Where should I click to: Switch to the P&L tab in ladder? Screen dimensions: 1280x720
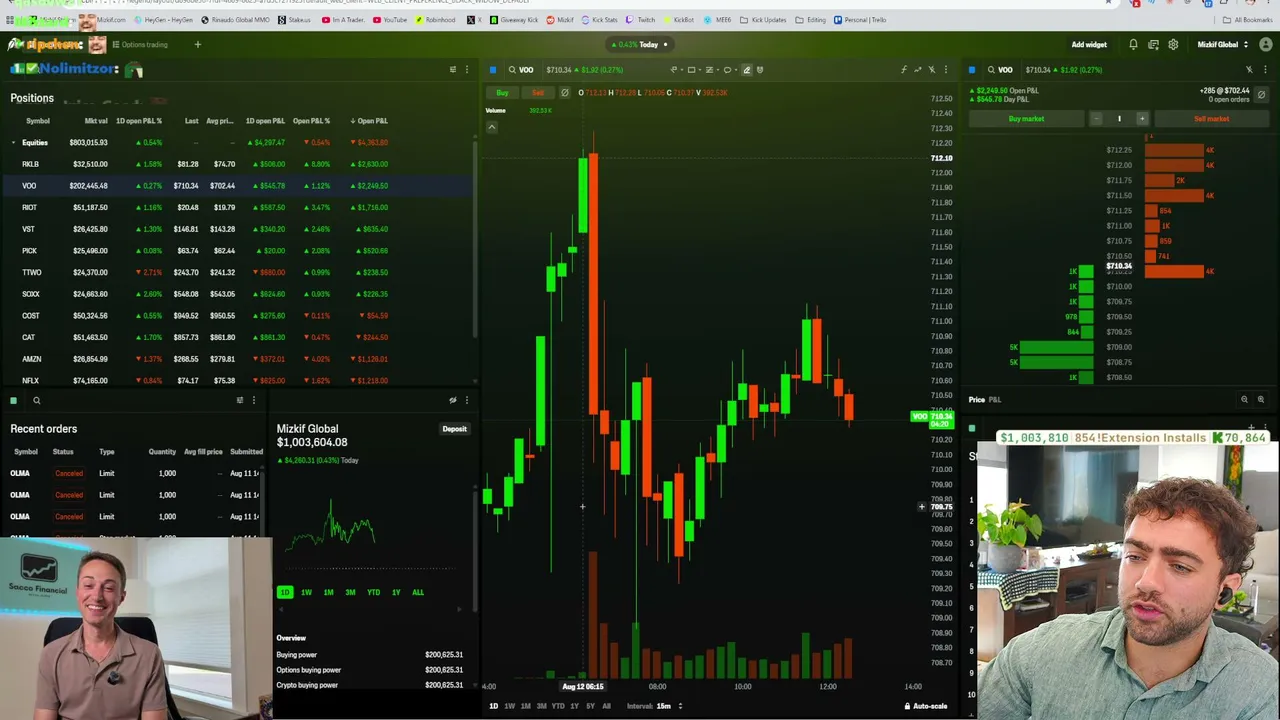pos(995,400)
